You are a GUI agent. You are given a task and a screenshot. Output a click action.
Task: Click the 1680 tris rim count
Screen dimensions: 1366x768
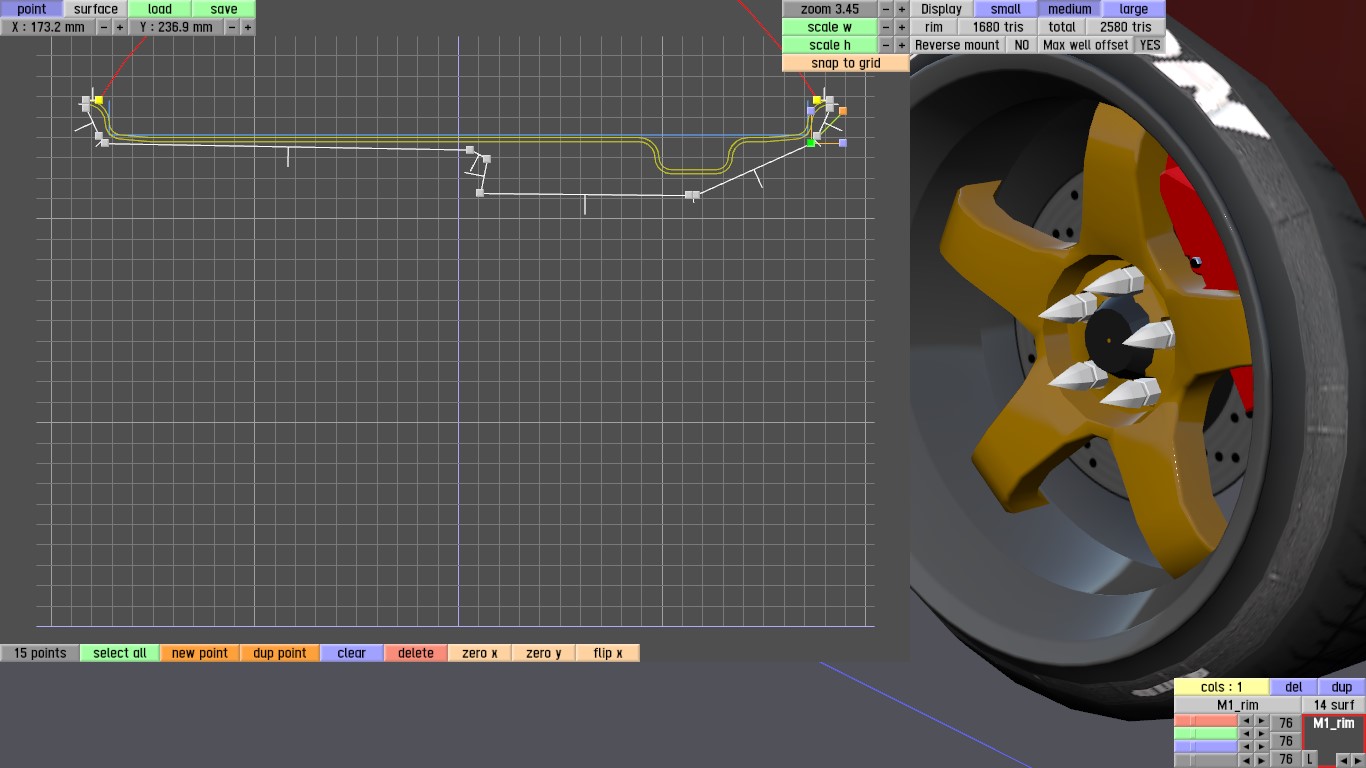tap(998, 27)
